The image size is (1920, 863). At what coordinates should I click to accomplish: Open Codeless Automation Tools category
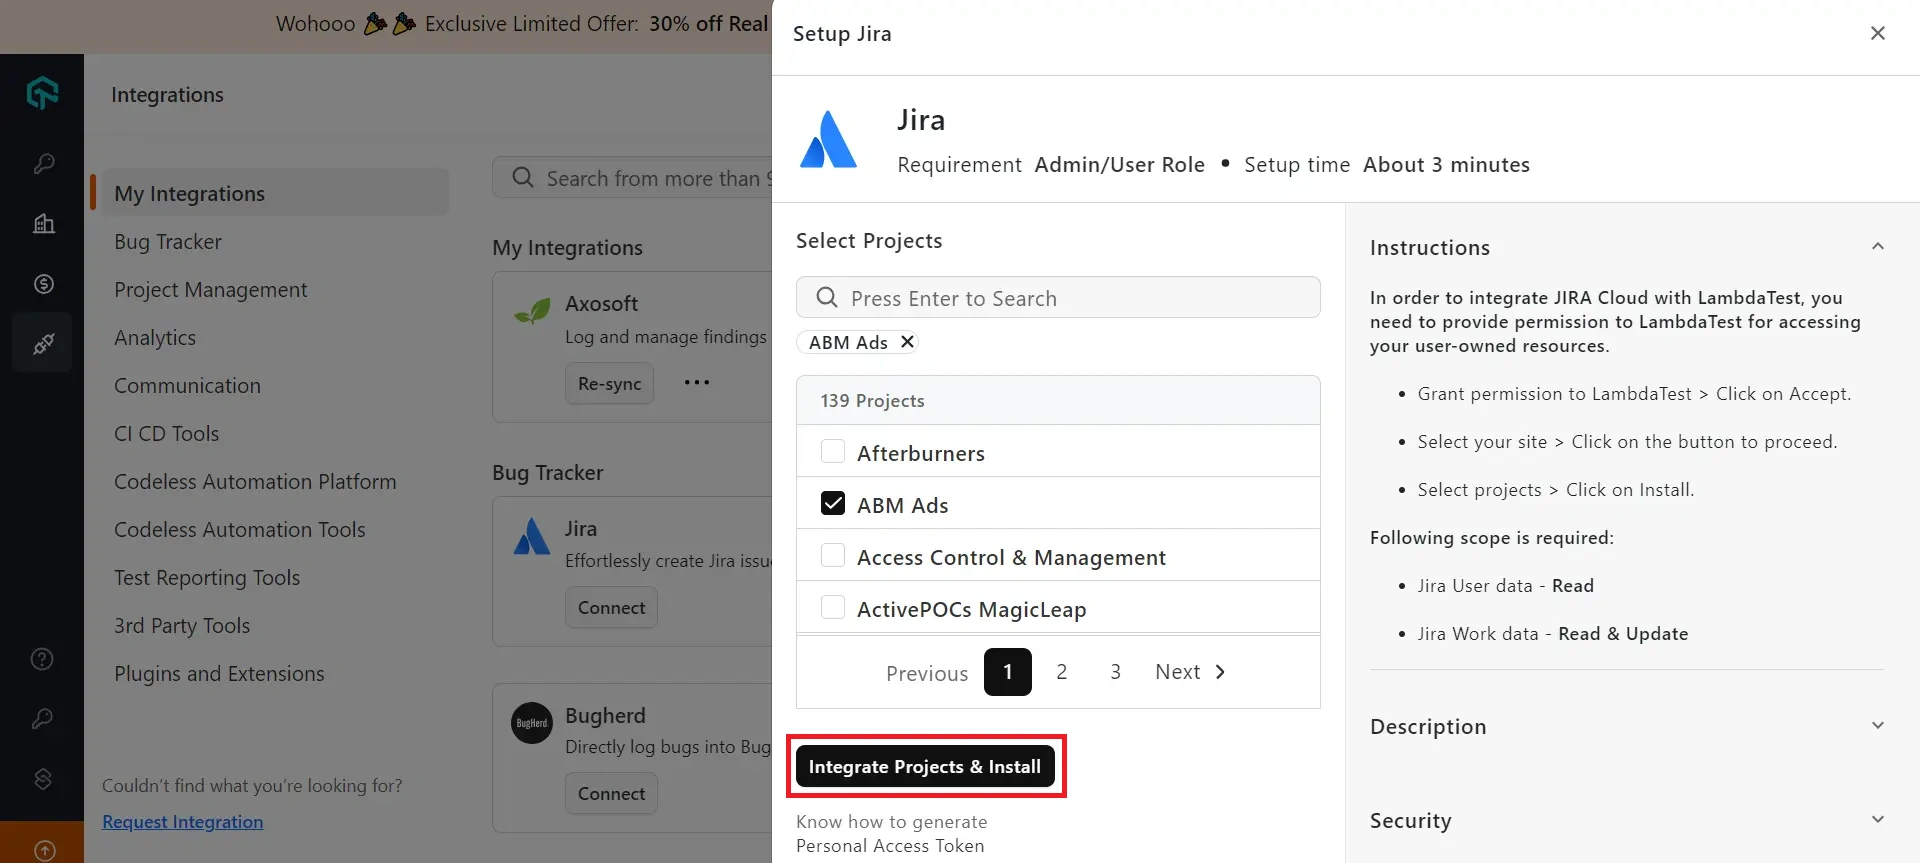(x=240, y=530)
